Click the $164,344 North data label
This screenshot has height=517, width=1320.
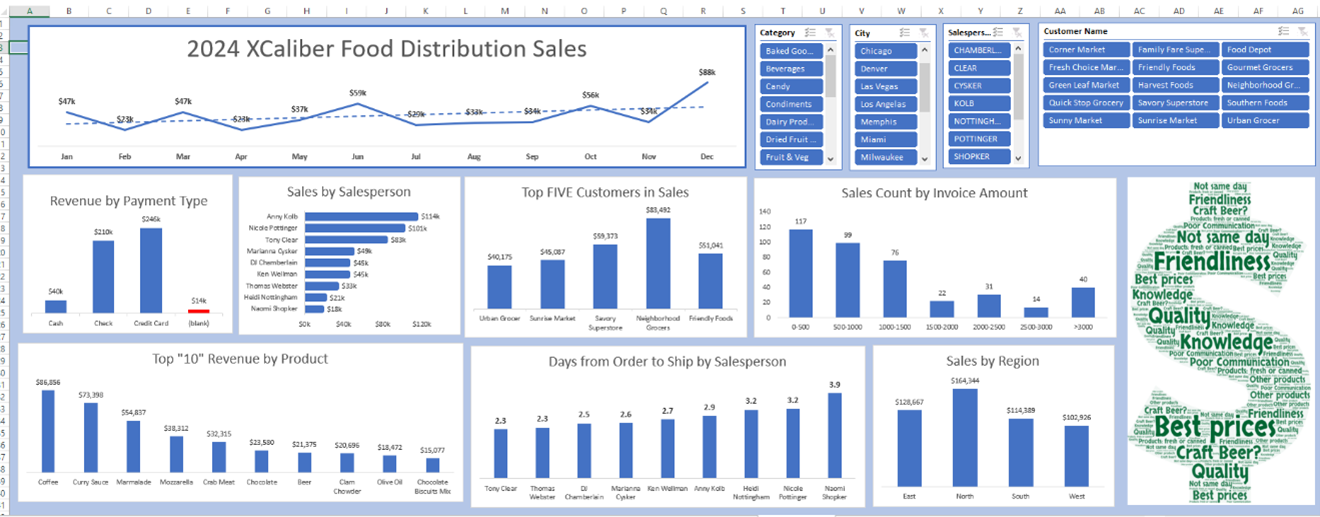[x=965, y=381]
